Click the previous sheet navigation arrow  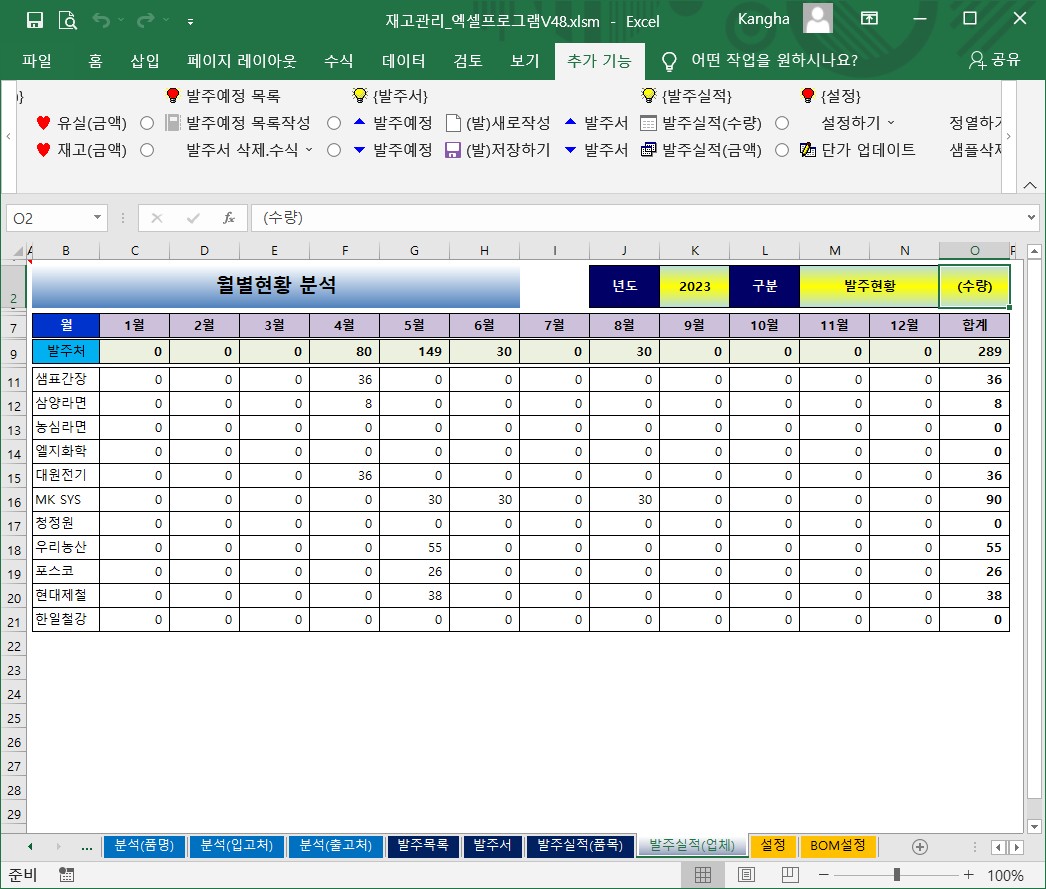coord(31,846)
